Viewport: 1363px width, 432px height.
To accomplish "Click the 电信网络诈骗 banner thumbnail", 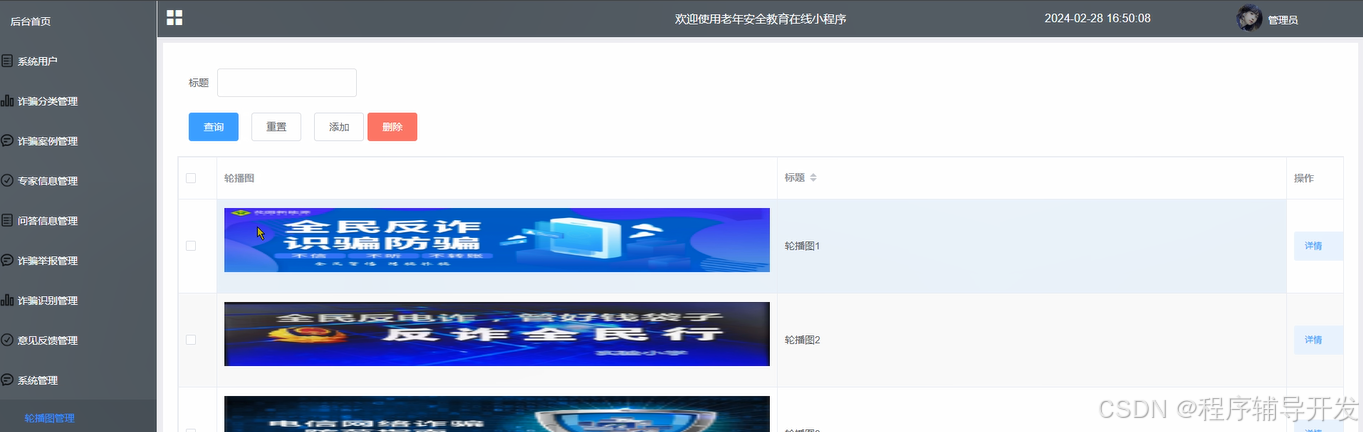I will tap(497, 414).
